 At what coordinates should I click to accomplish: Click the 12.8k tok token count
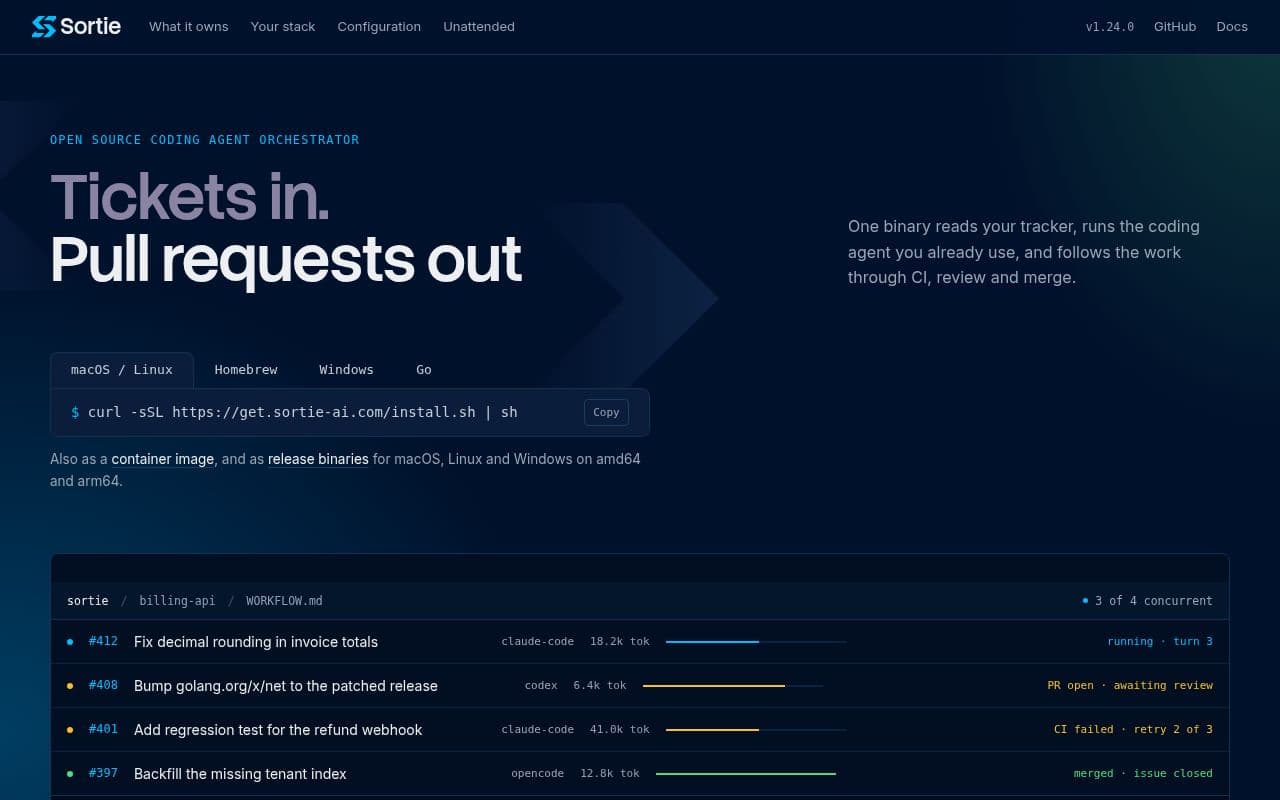pyautogui.click(x=610, y=773)
